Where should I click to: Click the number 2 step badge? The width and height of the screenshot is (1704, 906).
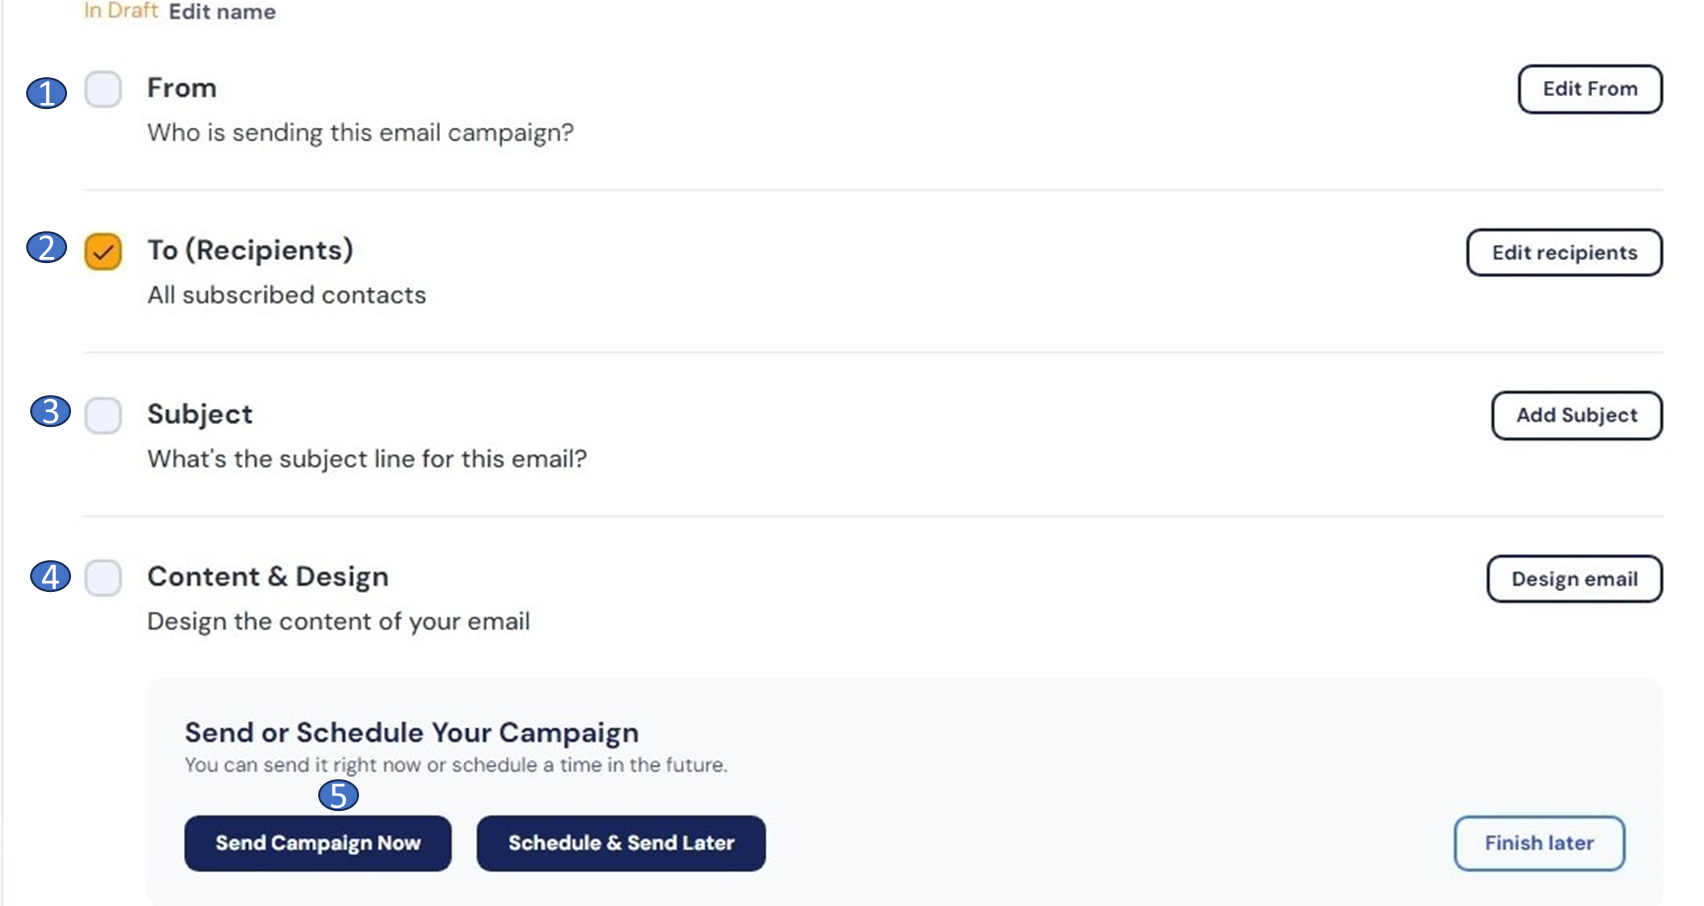(46, 247)
